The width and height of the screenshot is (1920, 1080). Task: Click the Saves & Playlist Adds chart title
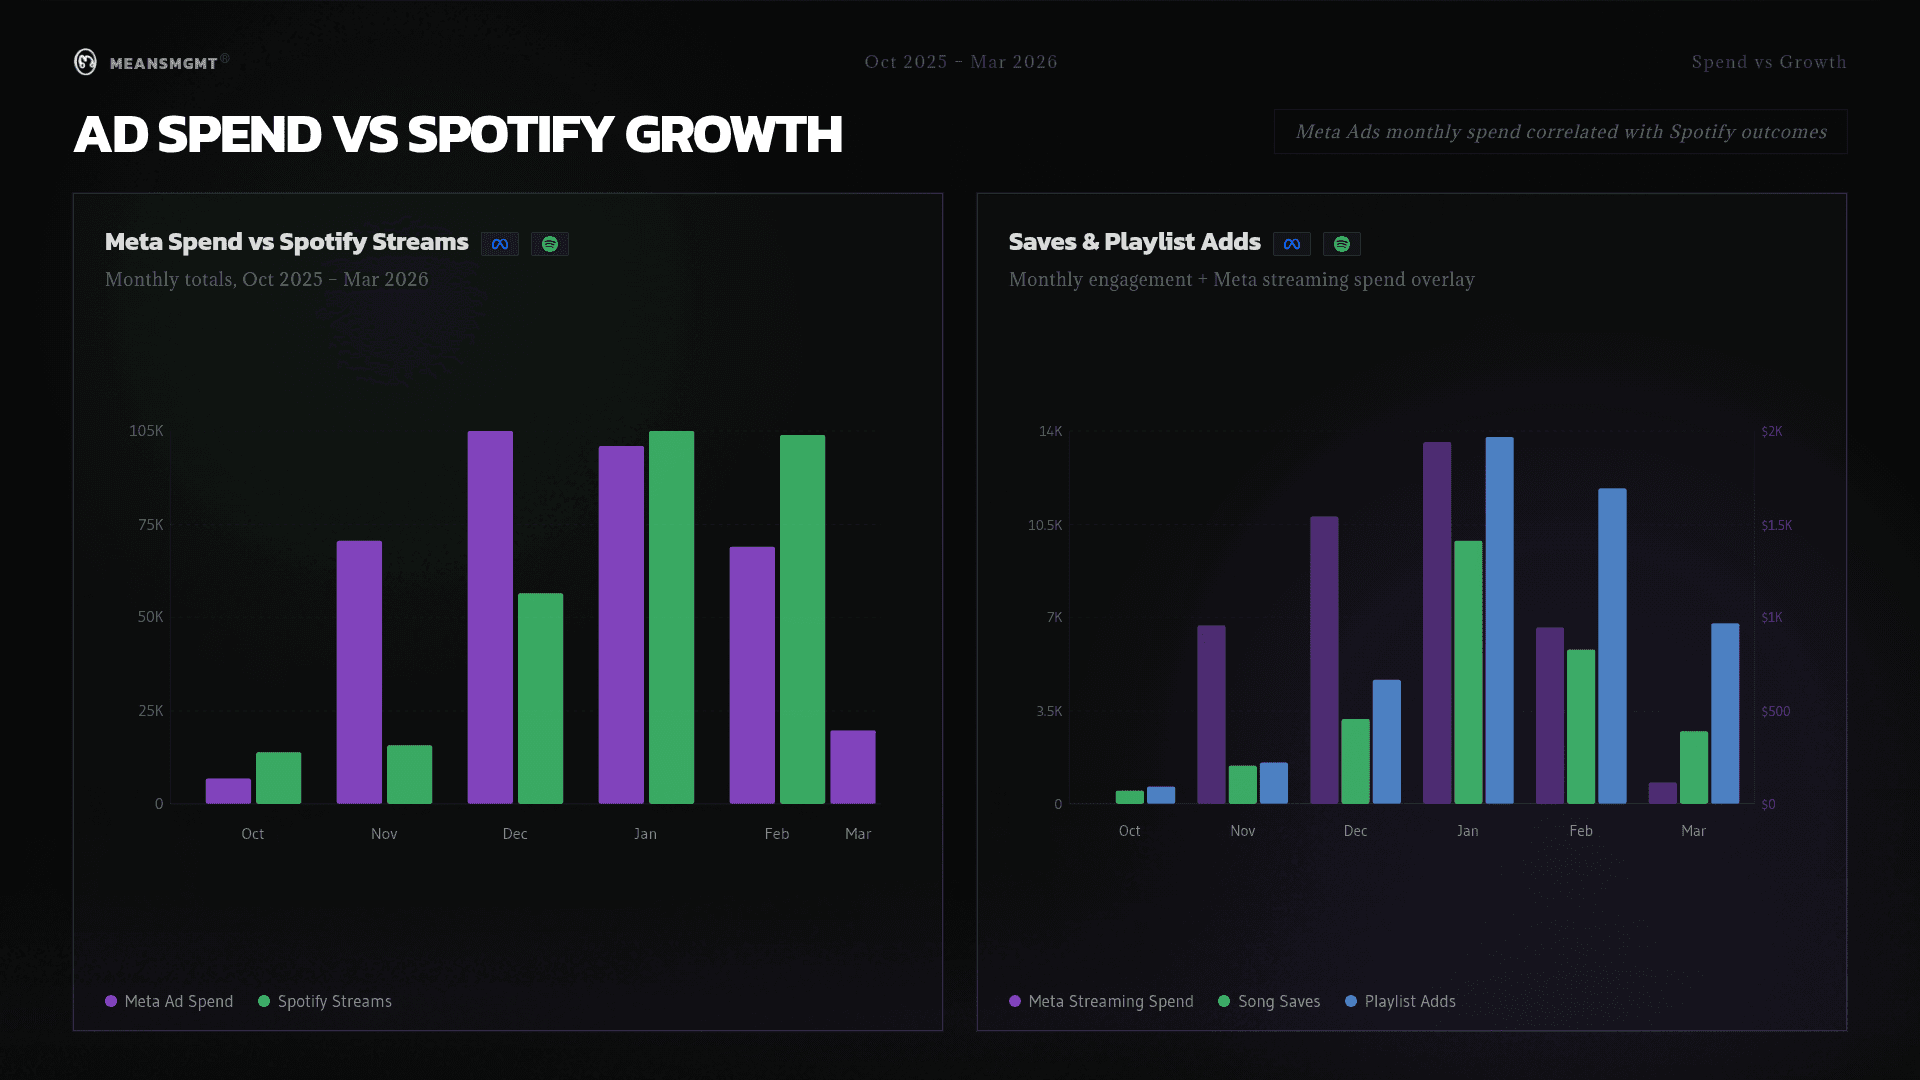[x=1135, y=242]
